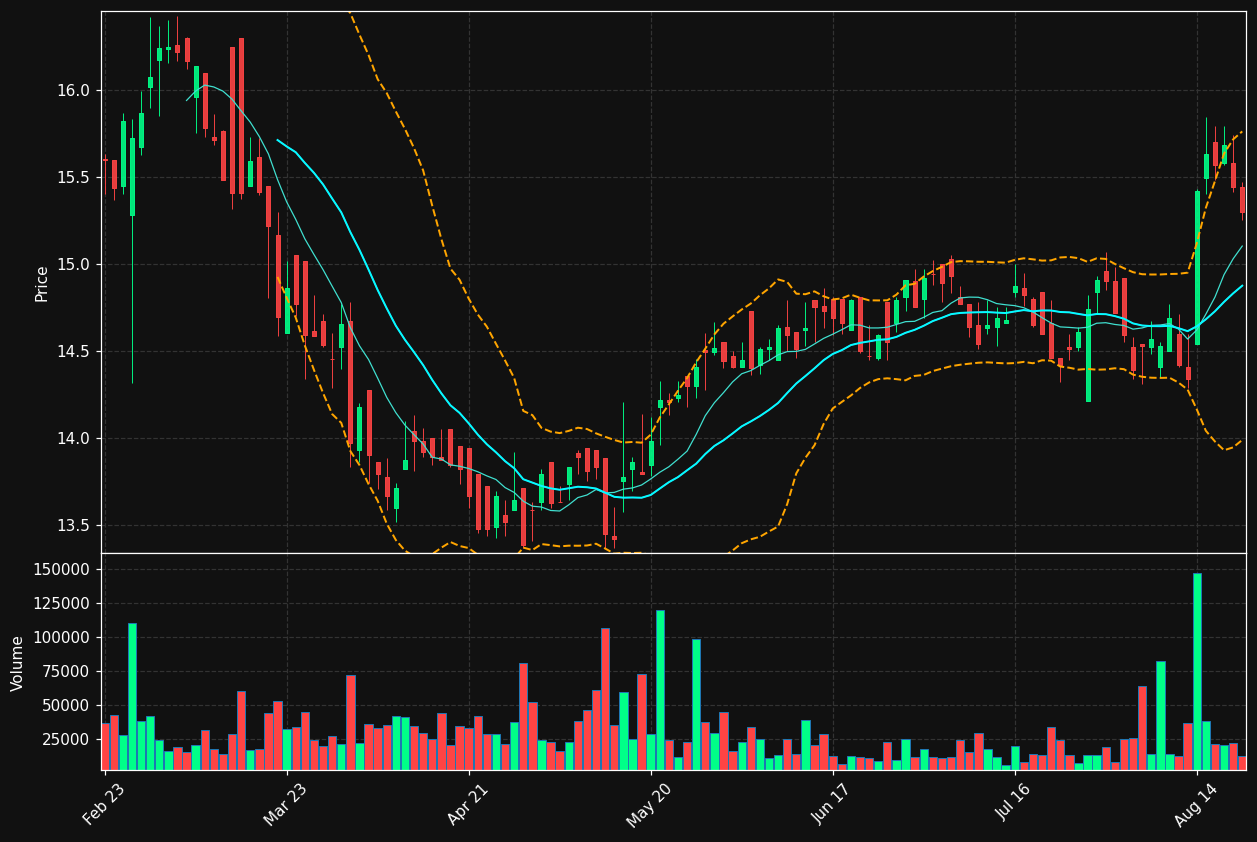
Task: Click the 'Apr 21' date label
Action: point(469,805)
